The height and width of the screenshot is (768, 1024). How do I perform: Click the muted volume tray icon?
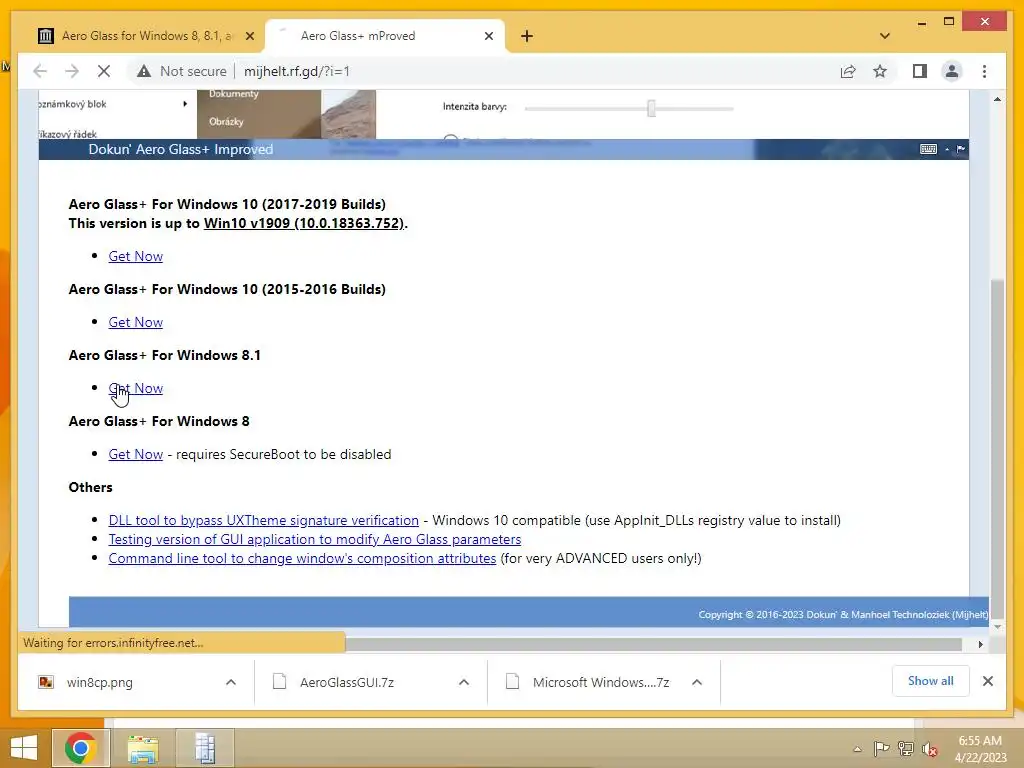coord(929,749)
